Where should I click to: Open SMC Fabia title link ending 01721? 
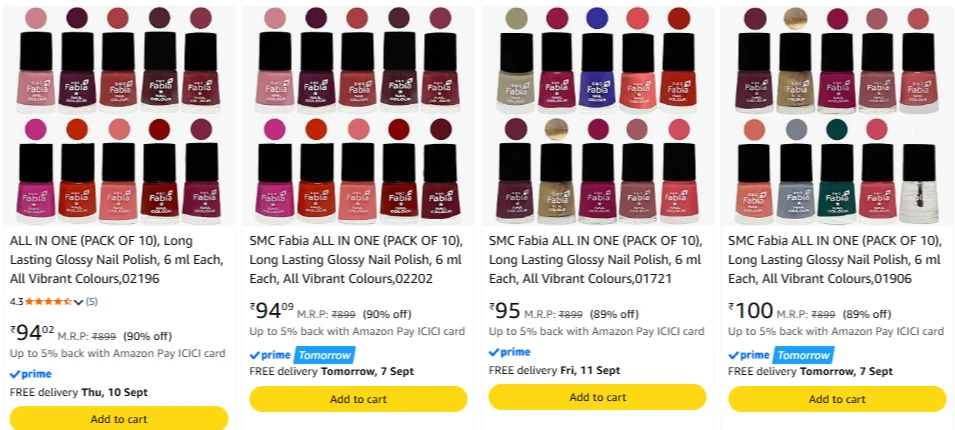(596, 259)
